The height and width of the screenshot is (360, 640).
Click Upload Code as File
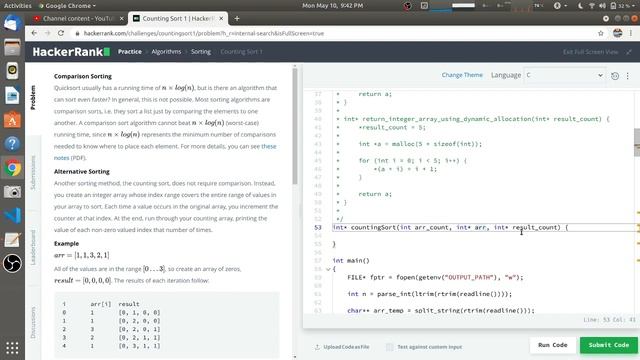pyautogui.click(x=342, y=347)
